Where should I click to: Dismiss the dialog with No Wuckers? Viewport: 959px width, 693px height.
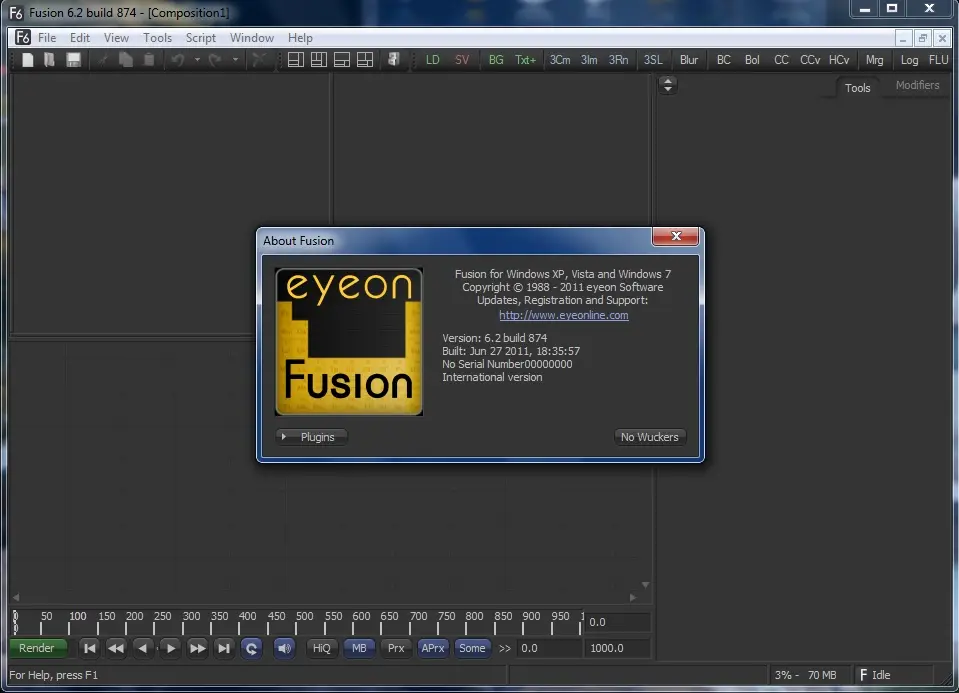pos(650,437)
